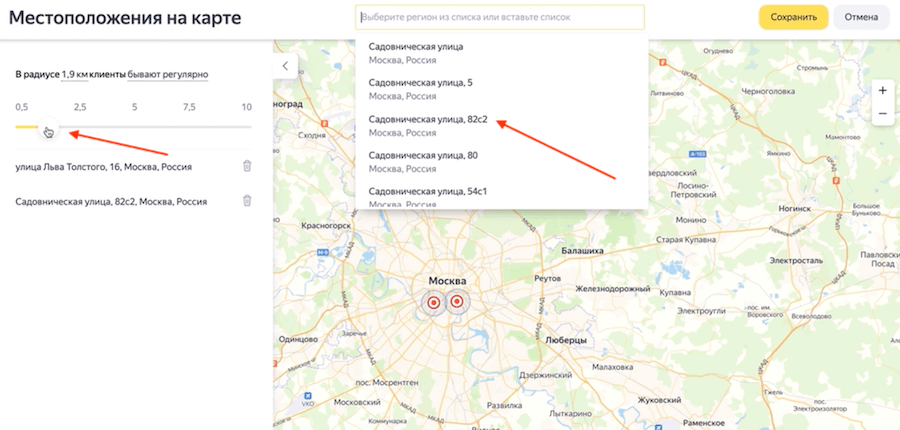Click the radius slider handle

46,127
